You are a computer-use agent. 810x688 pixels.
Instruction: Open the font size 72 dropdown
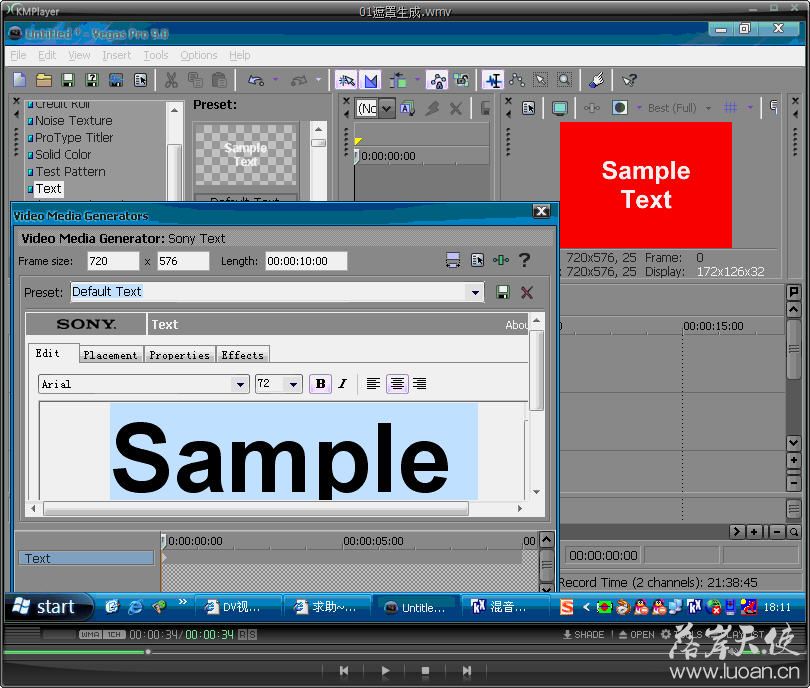click(x=293, y=384)
